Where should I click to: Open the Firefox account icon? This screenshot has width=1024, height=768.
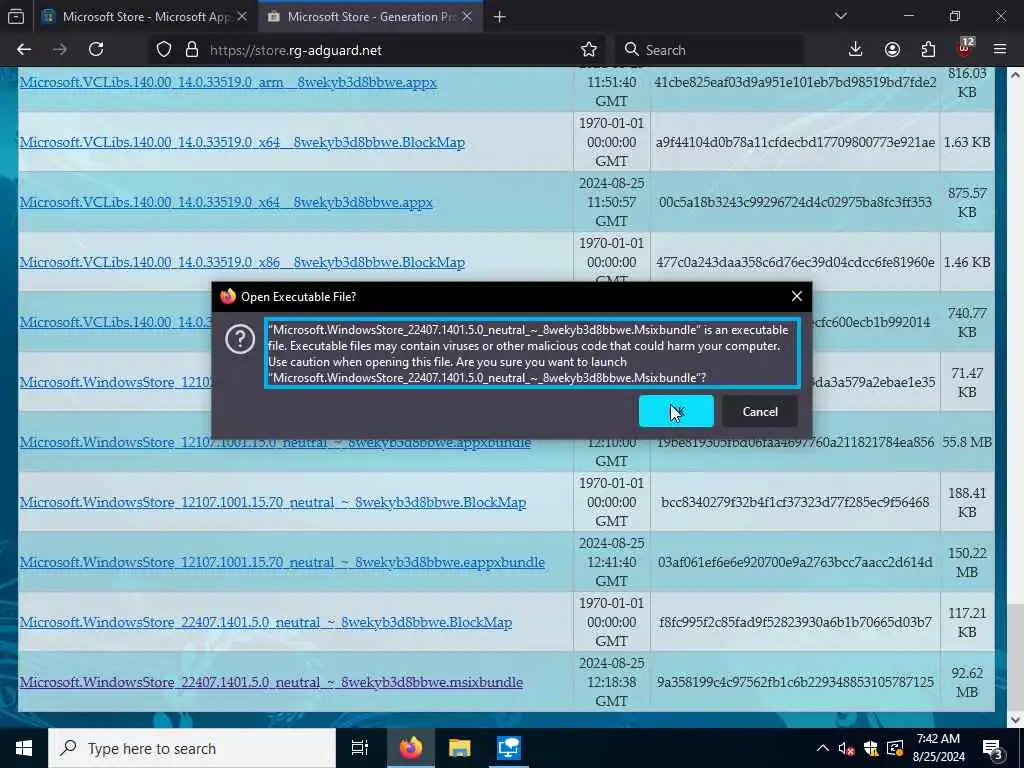click(x=892, y=50)
